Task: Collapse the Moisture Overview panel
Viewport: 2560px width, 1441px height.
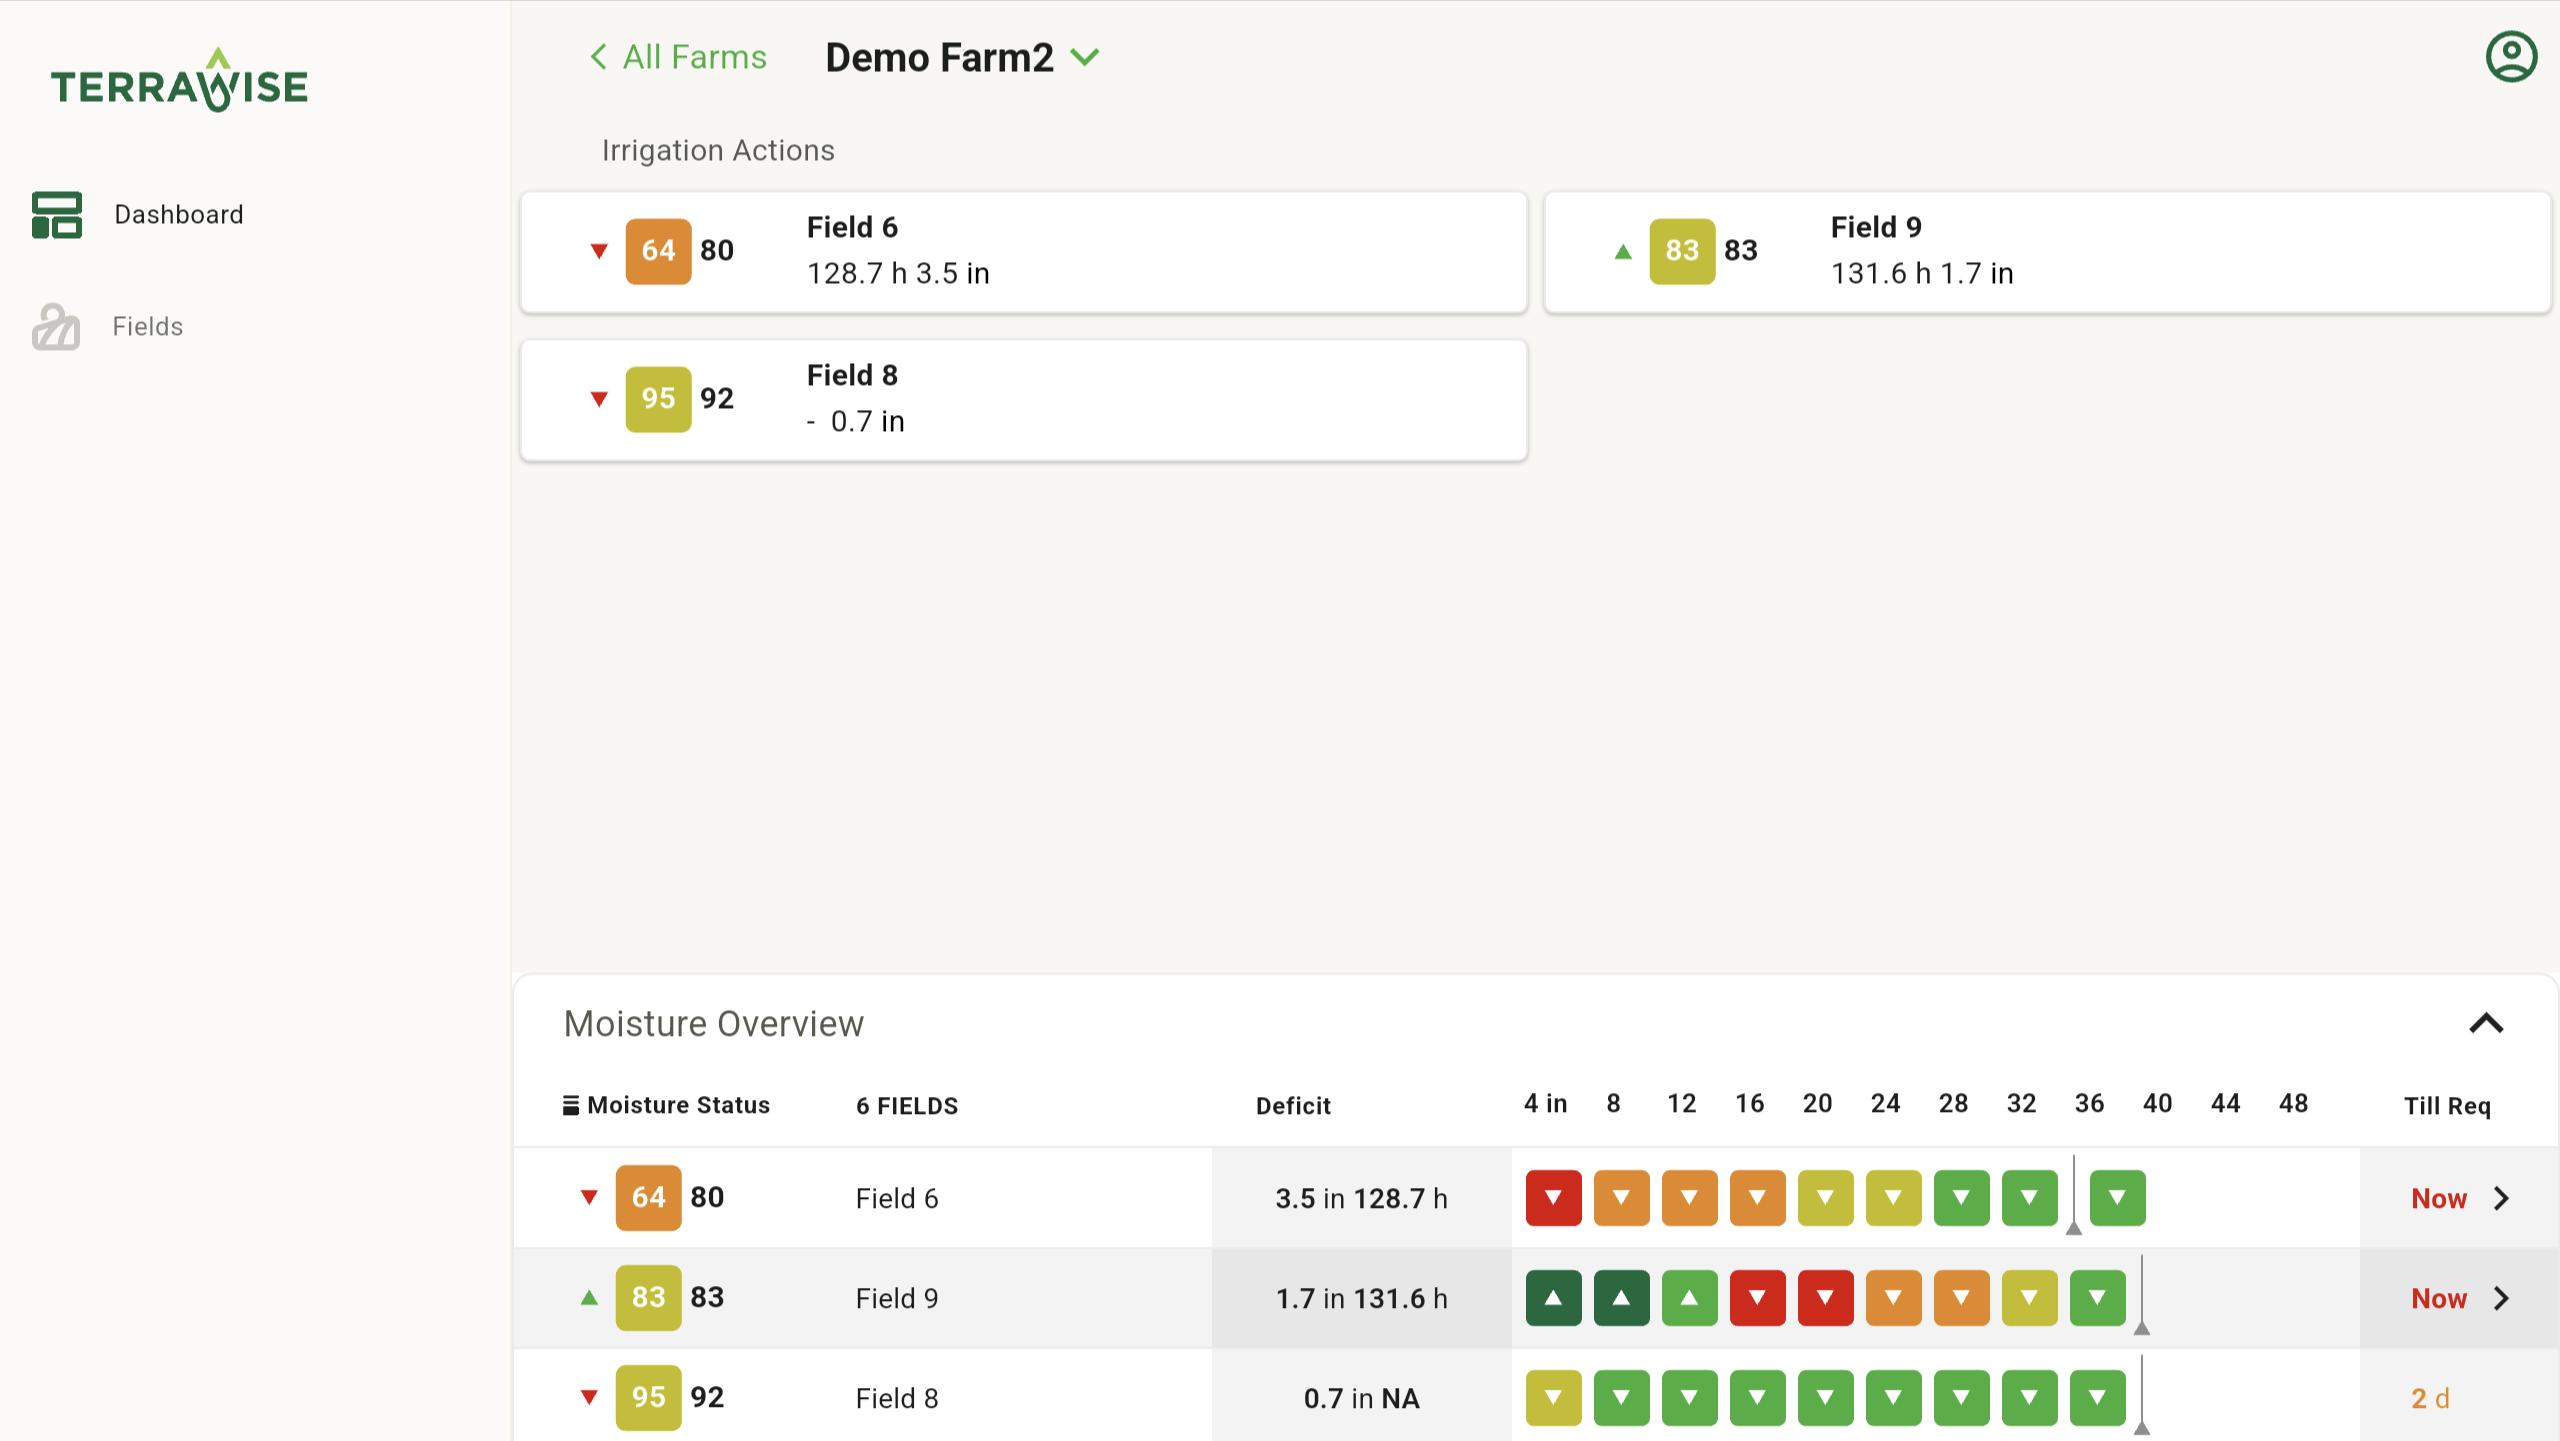Action: (x=2486, y=1024)
